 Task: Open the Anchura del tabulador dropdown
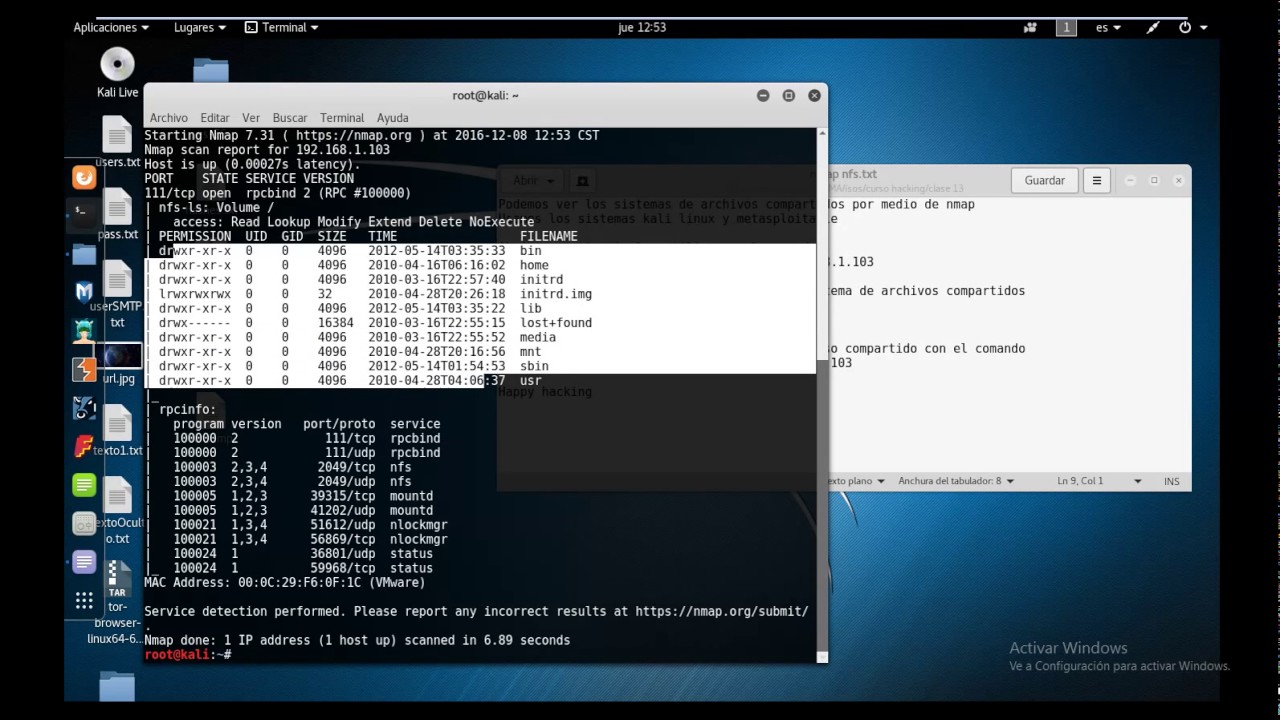[956, 481]
